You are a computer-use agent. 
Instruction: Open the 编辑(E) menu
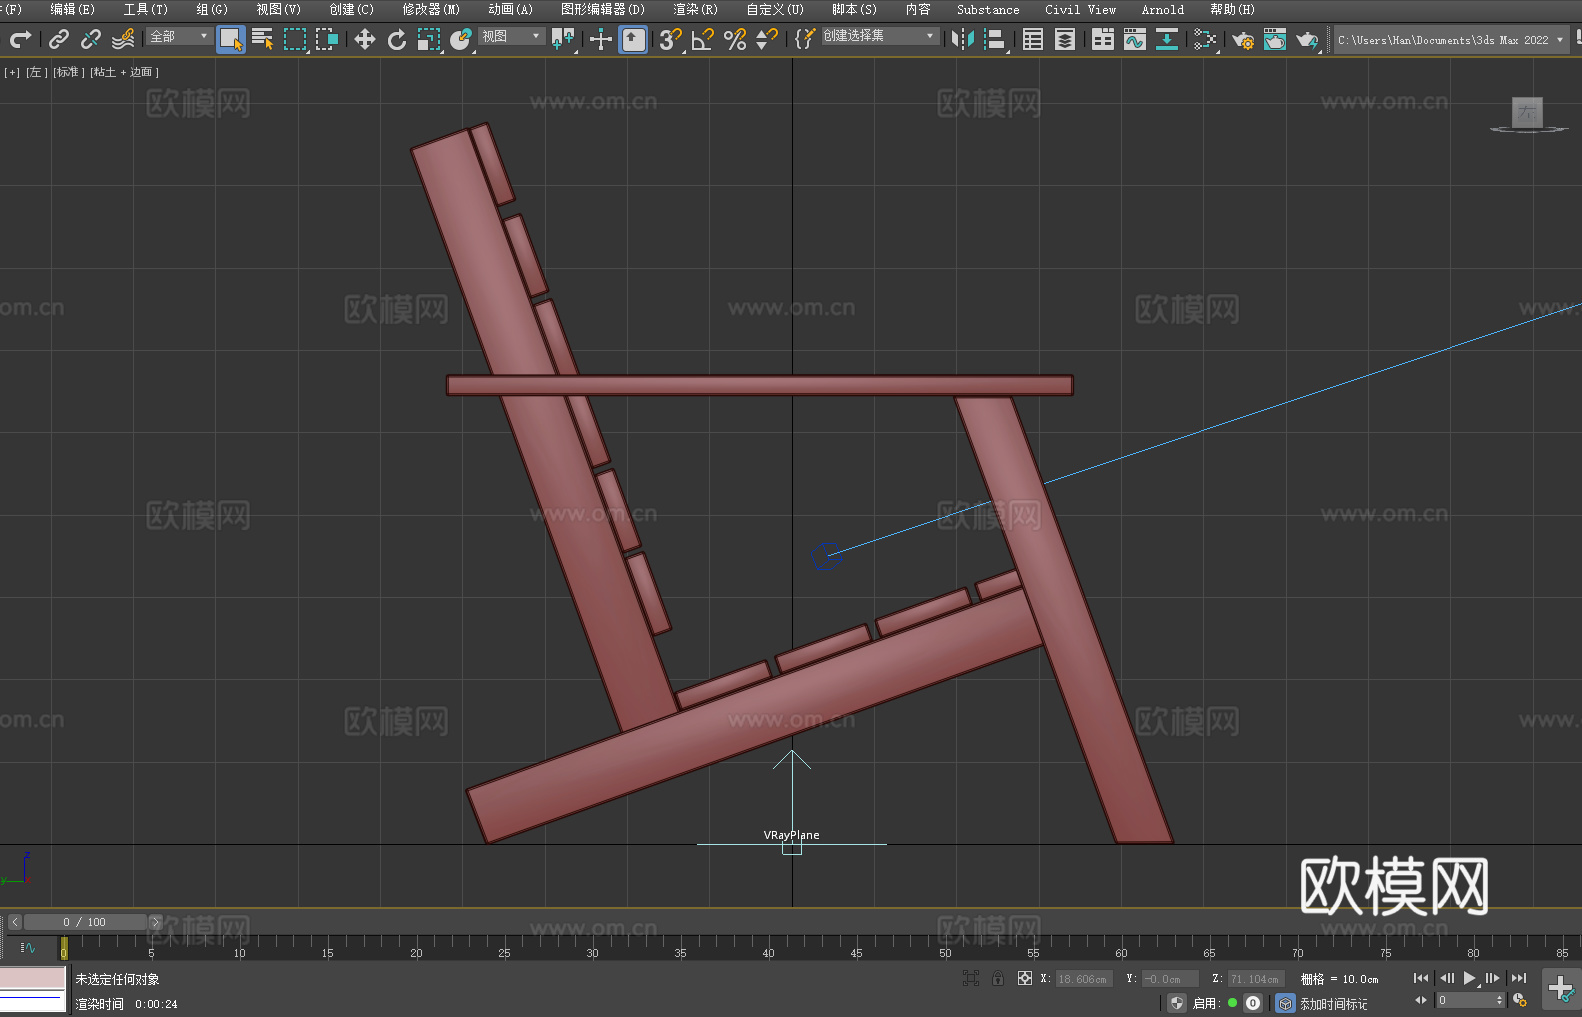73,9
